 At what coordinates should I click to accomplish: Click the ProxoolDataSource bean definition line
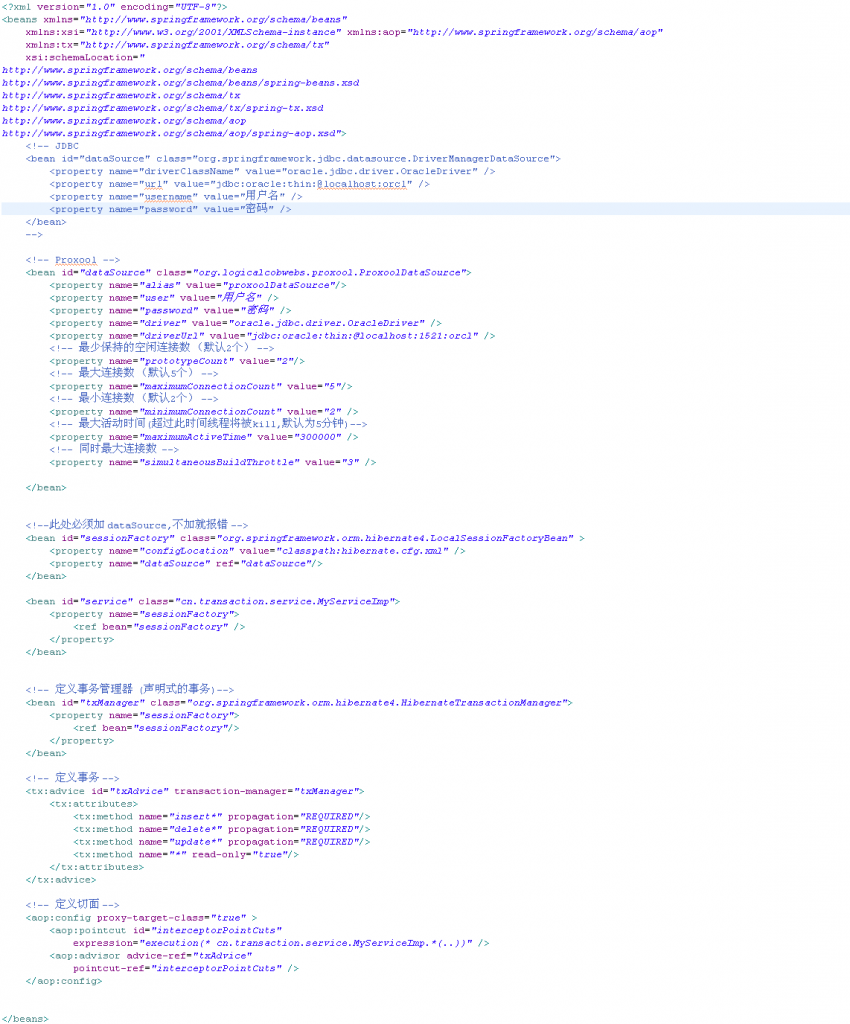[249, 273]
